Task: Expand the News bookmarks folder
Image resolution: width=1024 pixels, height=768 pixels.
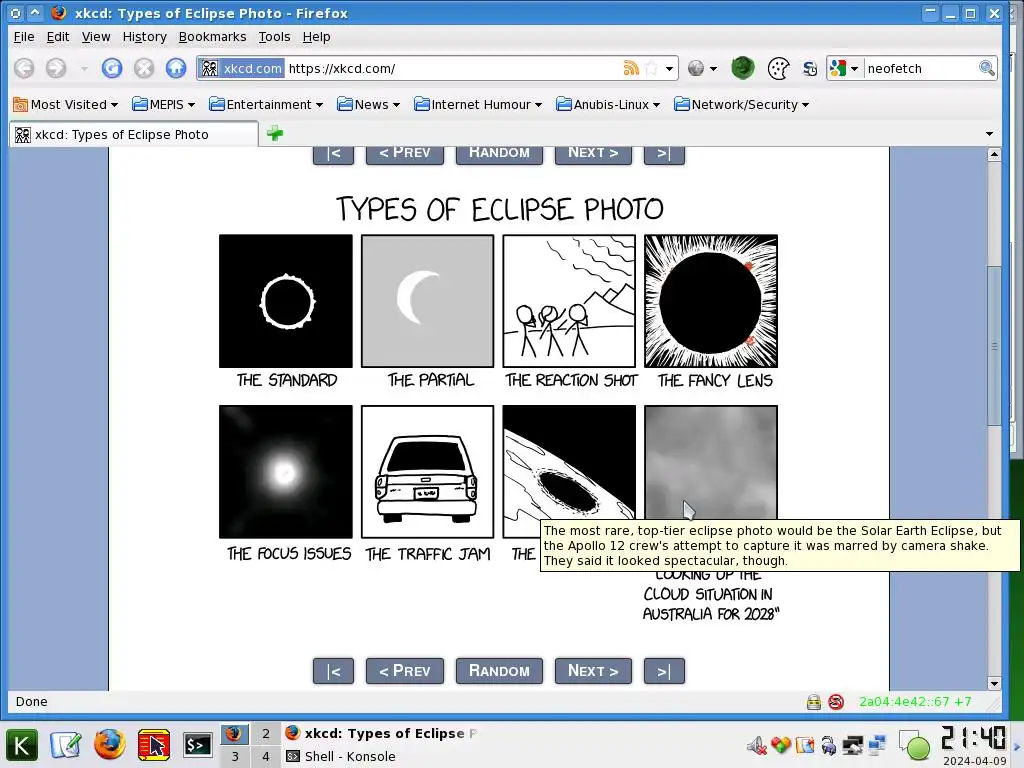Action: (x=368, y=104)
